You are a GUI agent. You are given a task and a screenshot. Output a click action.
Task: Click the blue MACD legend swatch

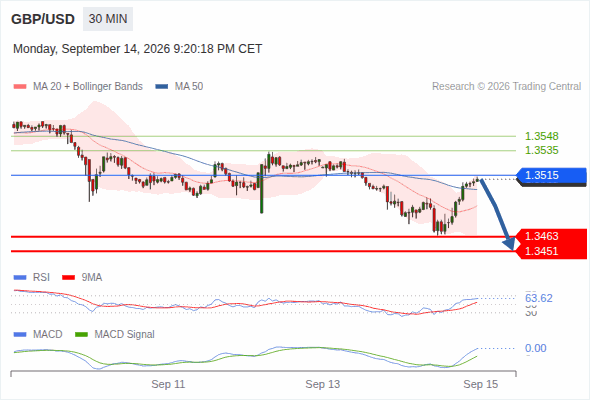[20, 335]
